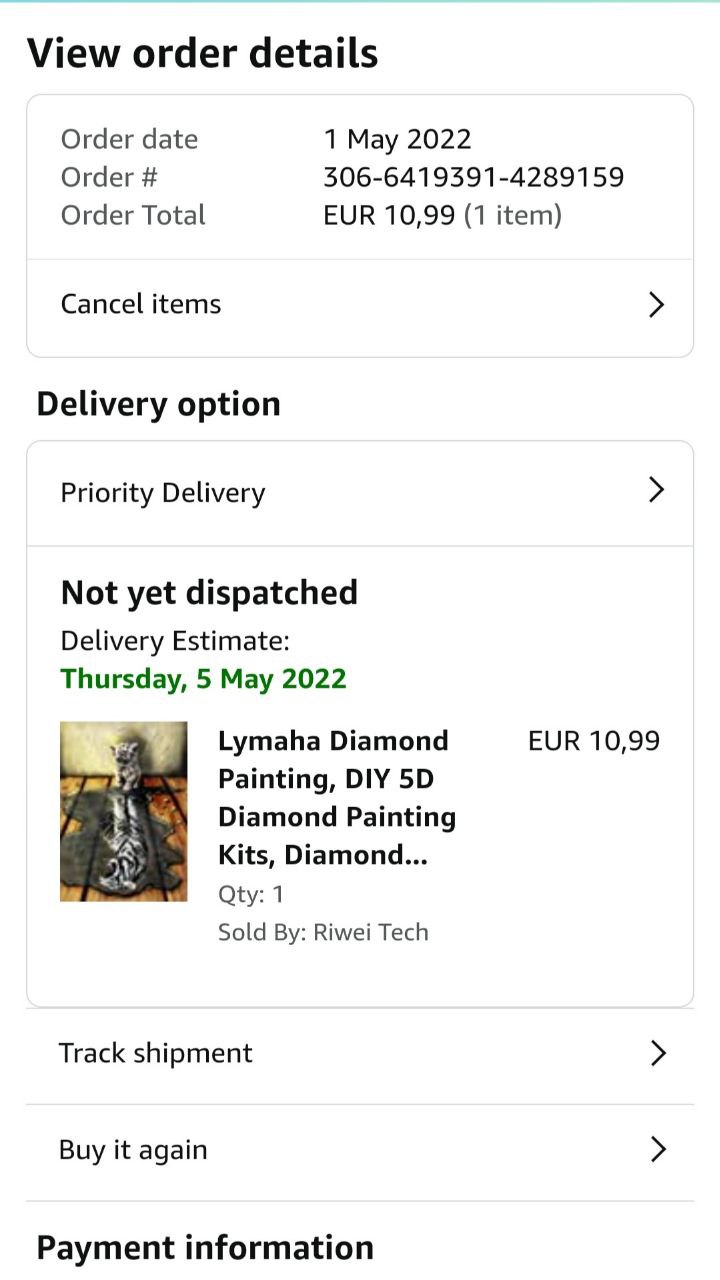Tap the arrow next to Priority Delivery

[656, 490]
